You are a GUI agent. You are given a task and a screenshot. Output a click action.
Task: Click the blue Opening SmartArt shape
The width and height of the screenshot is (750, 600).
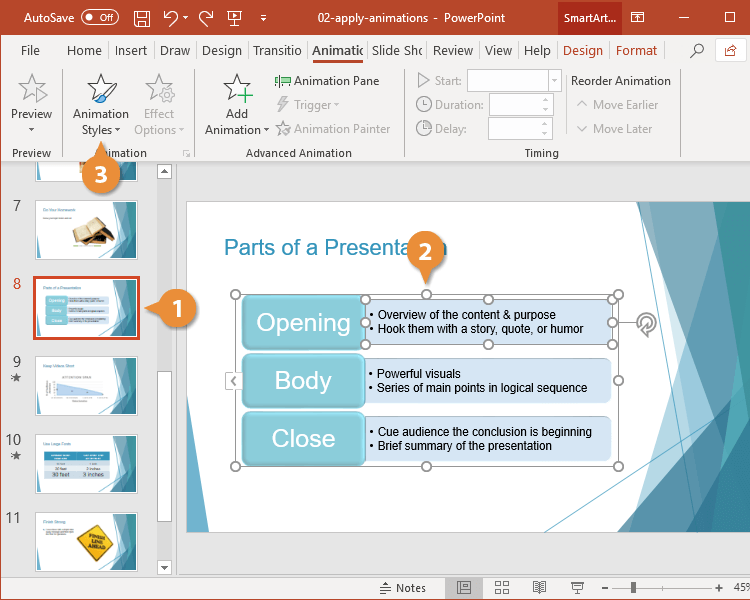pos(303,322)
